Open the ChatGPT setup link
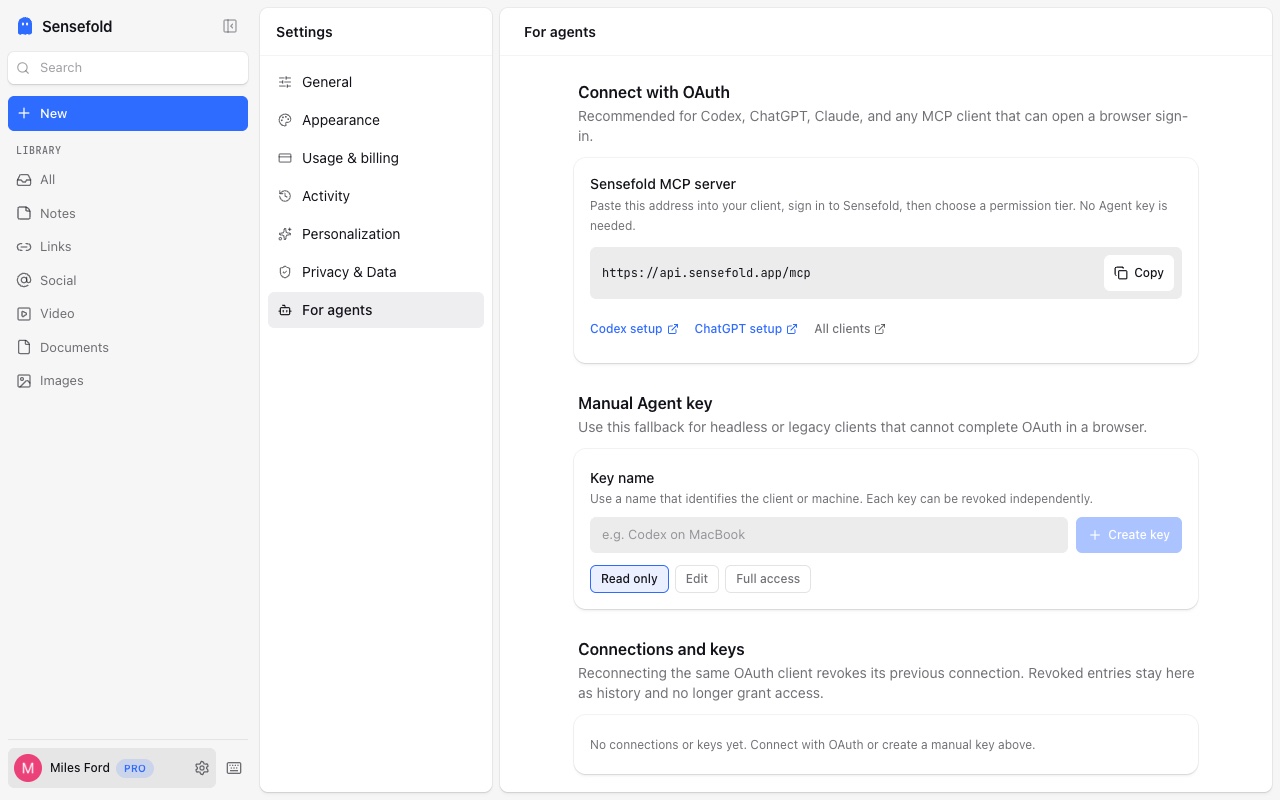Image resolution: width=1280 pixels, height=800 pixels. tap(746, 329)
